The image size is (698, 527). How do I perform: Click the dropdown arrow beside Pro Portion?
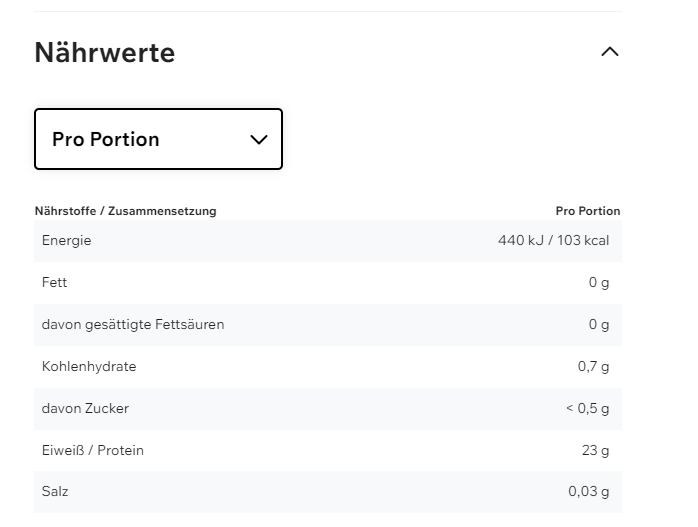pyautogui.click(x=259, y=139)
